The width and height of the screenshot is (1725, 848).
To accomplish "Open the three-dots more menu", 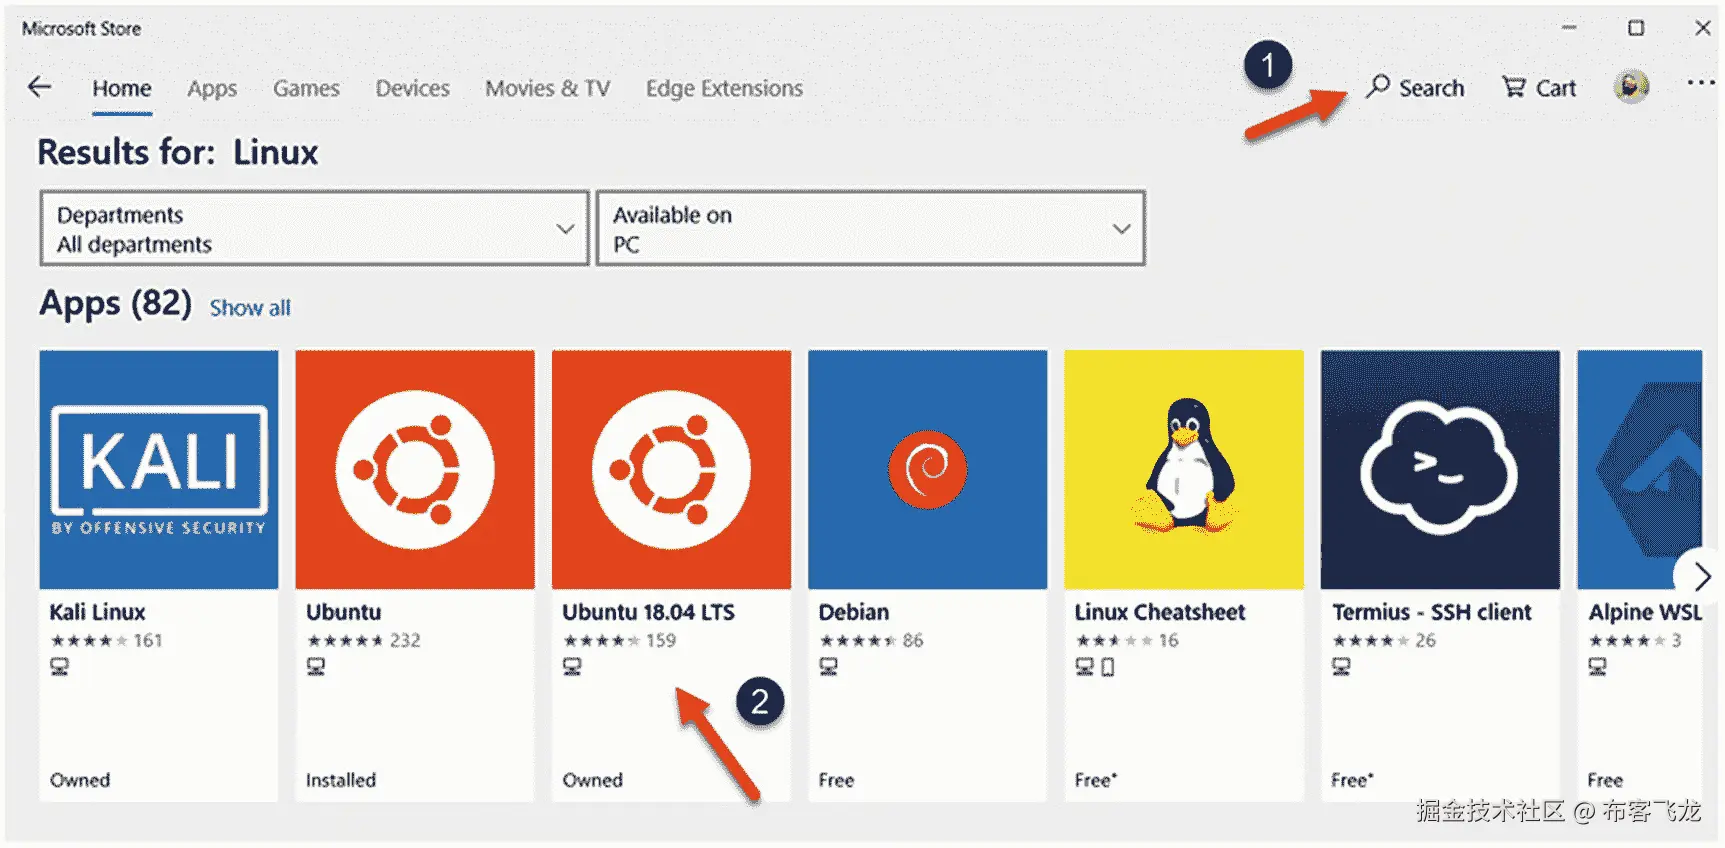I will [x=1700, y=83].
